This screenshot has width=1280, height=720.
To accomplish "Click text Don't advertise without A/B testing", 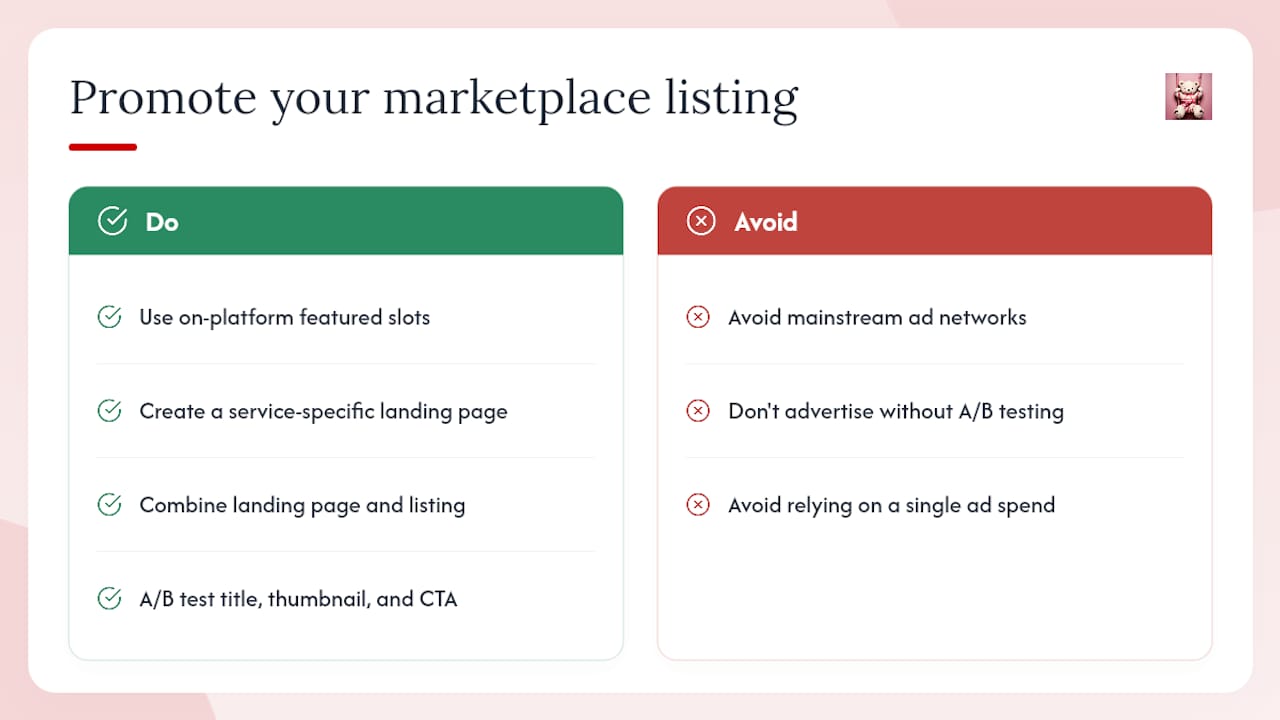I will (896, 412).
